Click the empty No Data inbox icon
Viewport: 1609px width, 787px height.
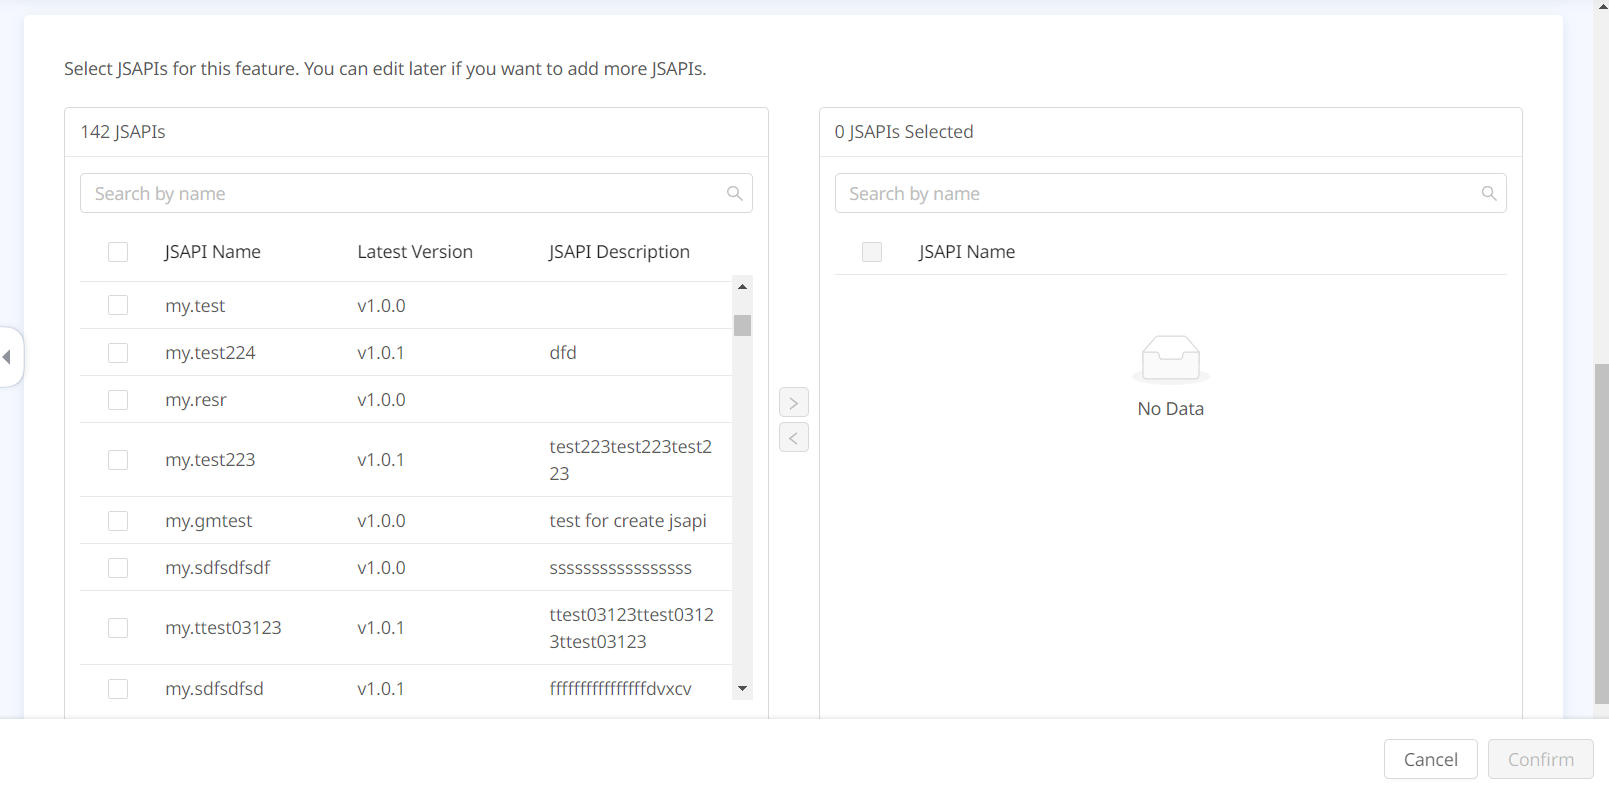tap(1170, 359)
